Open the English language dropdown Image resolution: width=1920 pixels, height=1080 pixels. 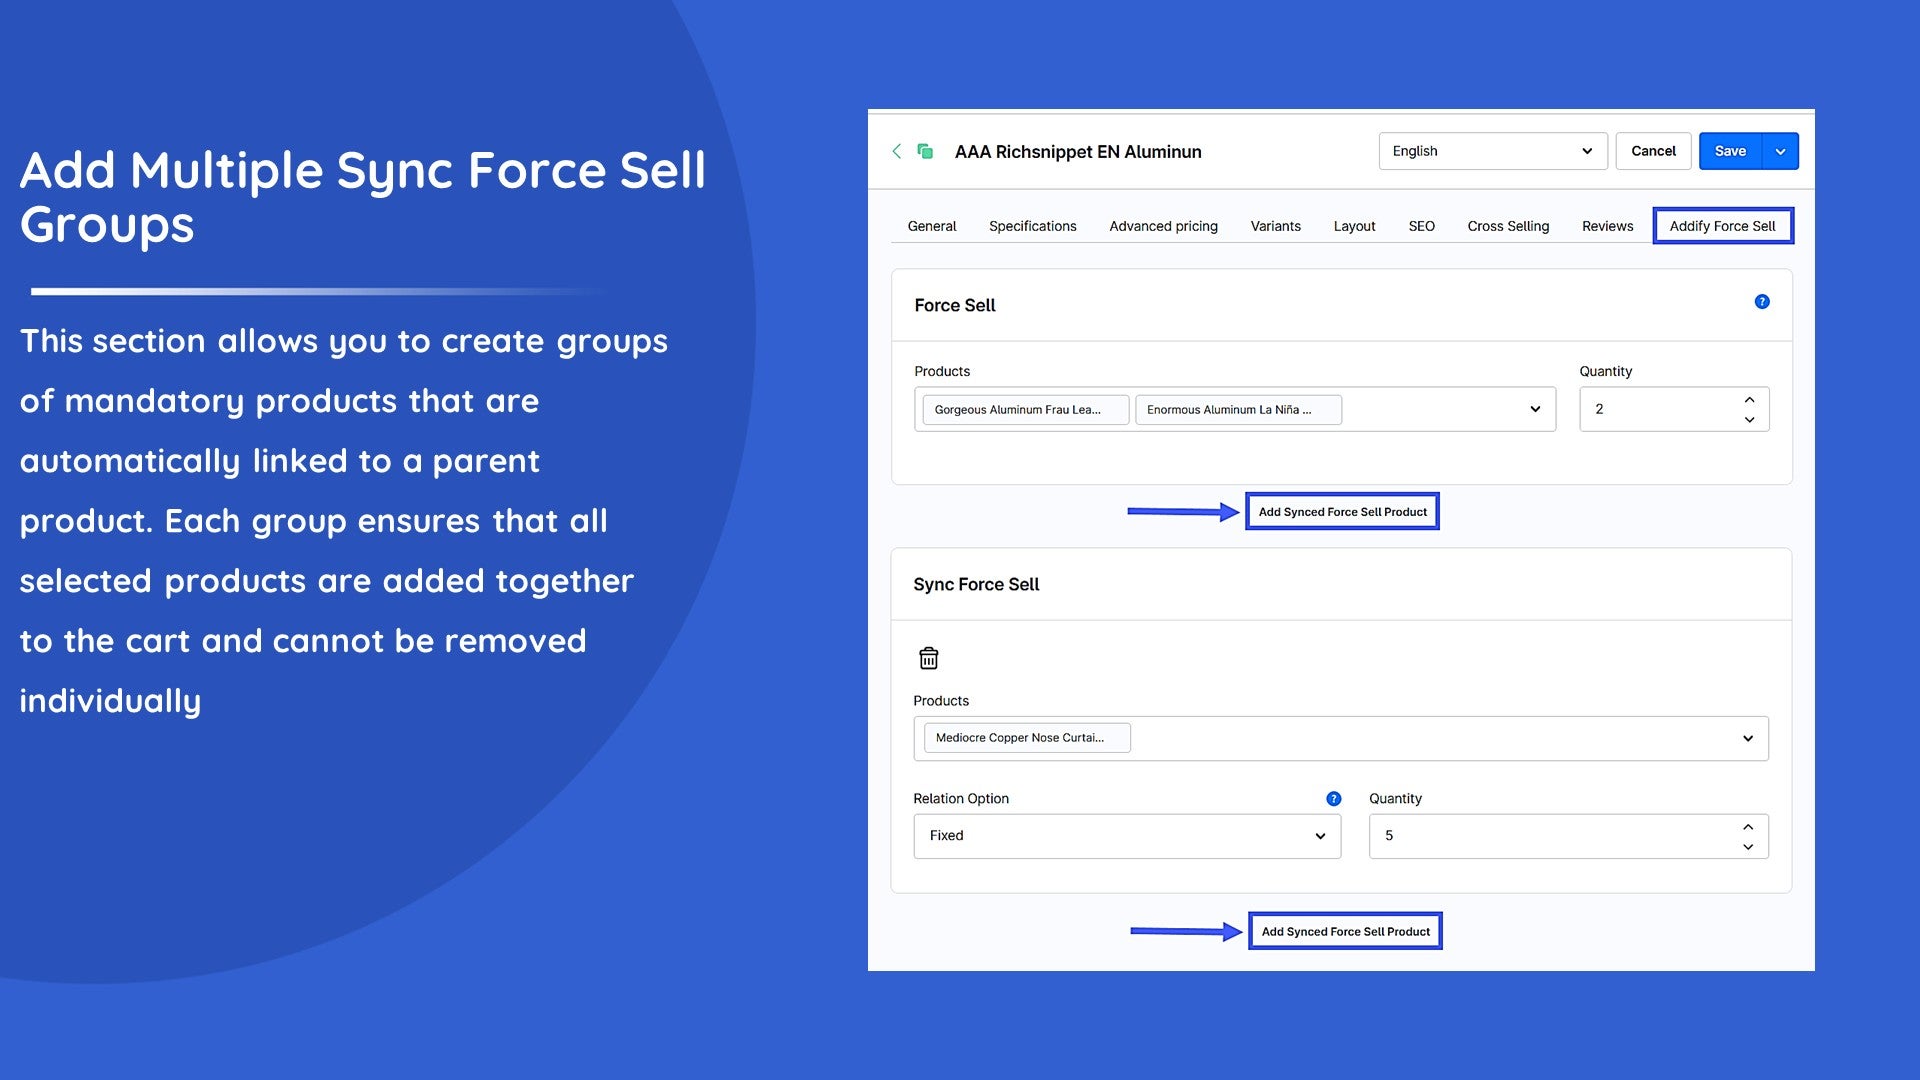[1492, 151]
